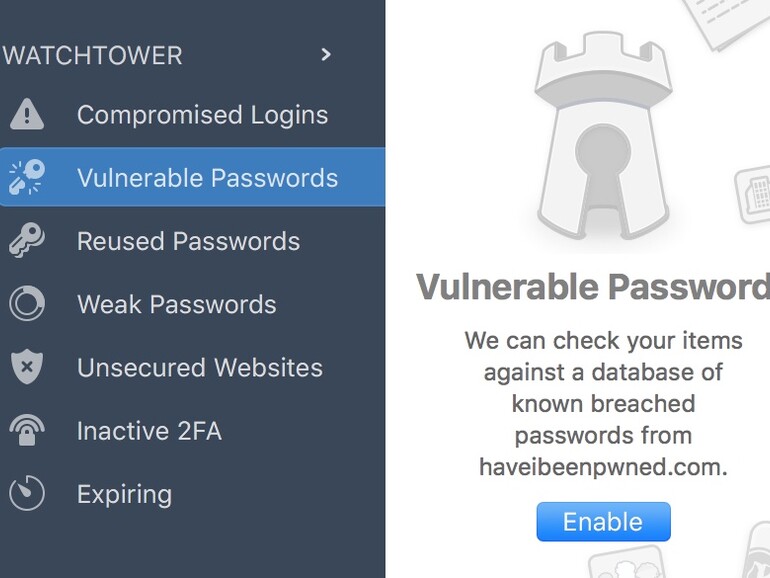Click the Weak Passwords circle icon
The image size is (770, 578).
pos(27,304)
